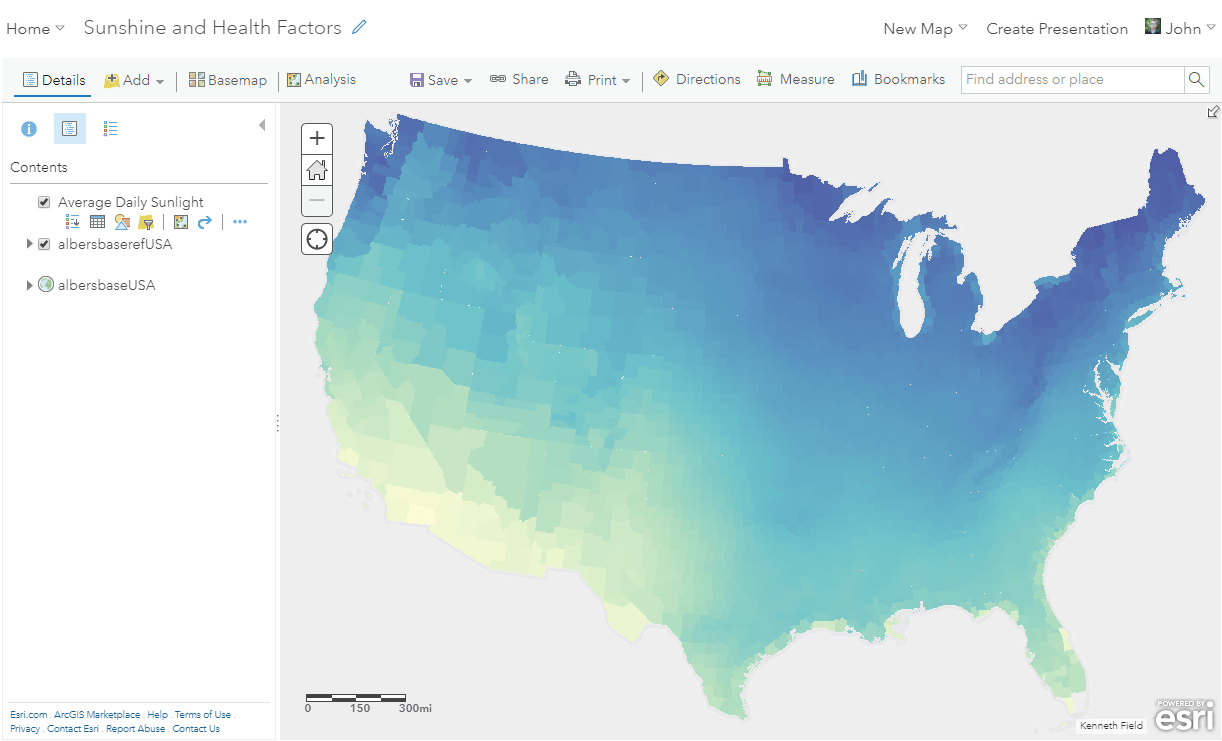The height and width of the screenshot is (741, 1222).
Task: Open the Esri.com link
Action: click(28, 715)
